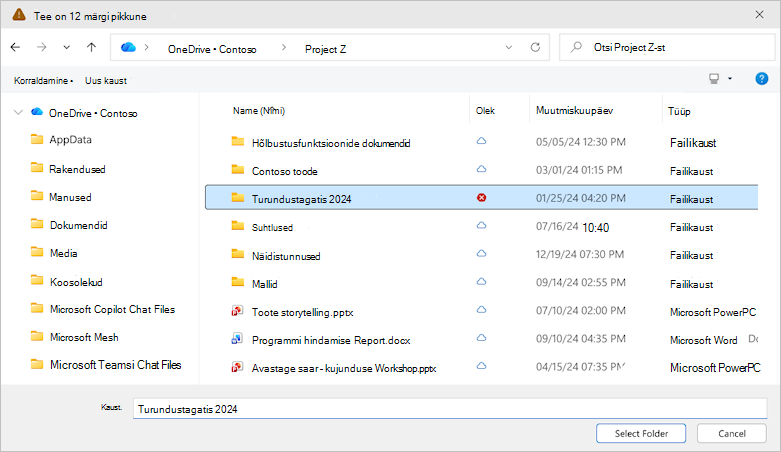The height and width of the screenshot is (452, 781).
Task: Sort by Tüüp column header
Action: 679,111
